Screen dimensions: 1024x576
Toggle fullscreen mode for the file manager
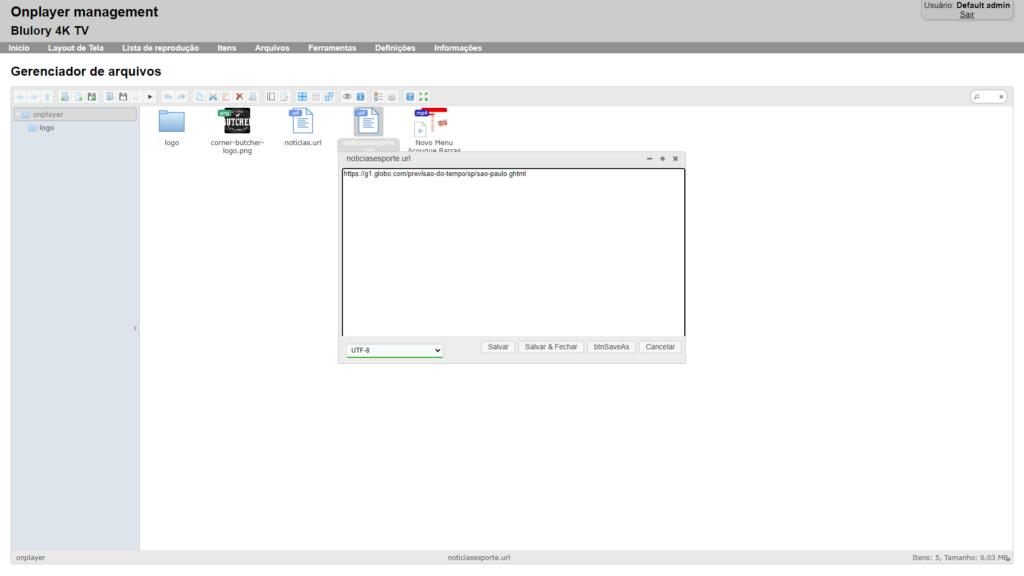424,97
